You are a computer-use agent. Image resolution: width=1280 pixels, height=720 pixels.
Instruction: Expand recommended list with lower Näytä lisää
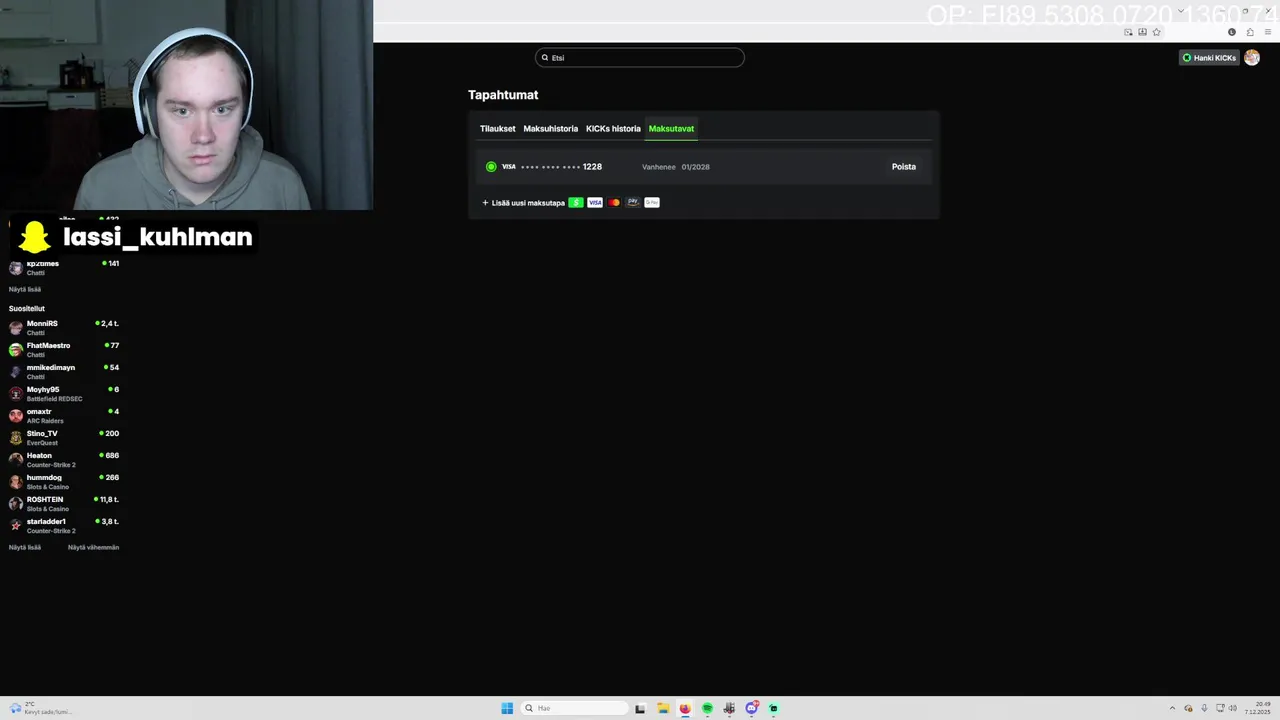click(25, 547)
